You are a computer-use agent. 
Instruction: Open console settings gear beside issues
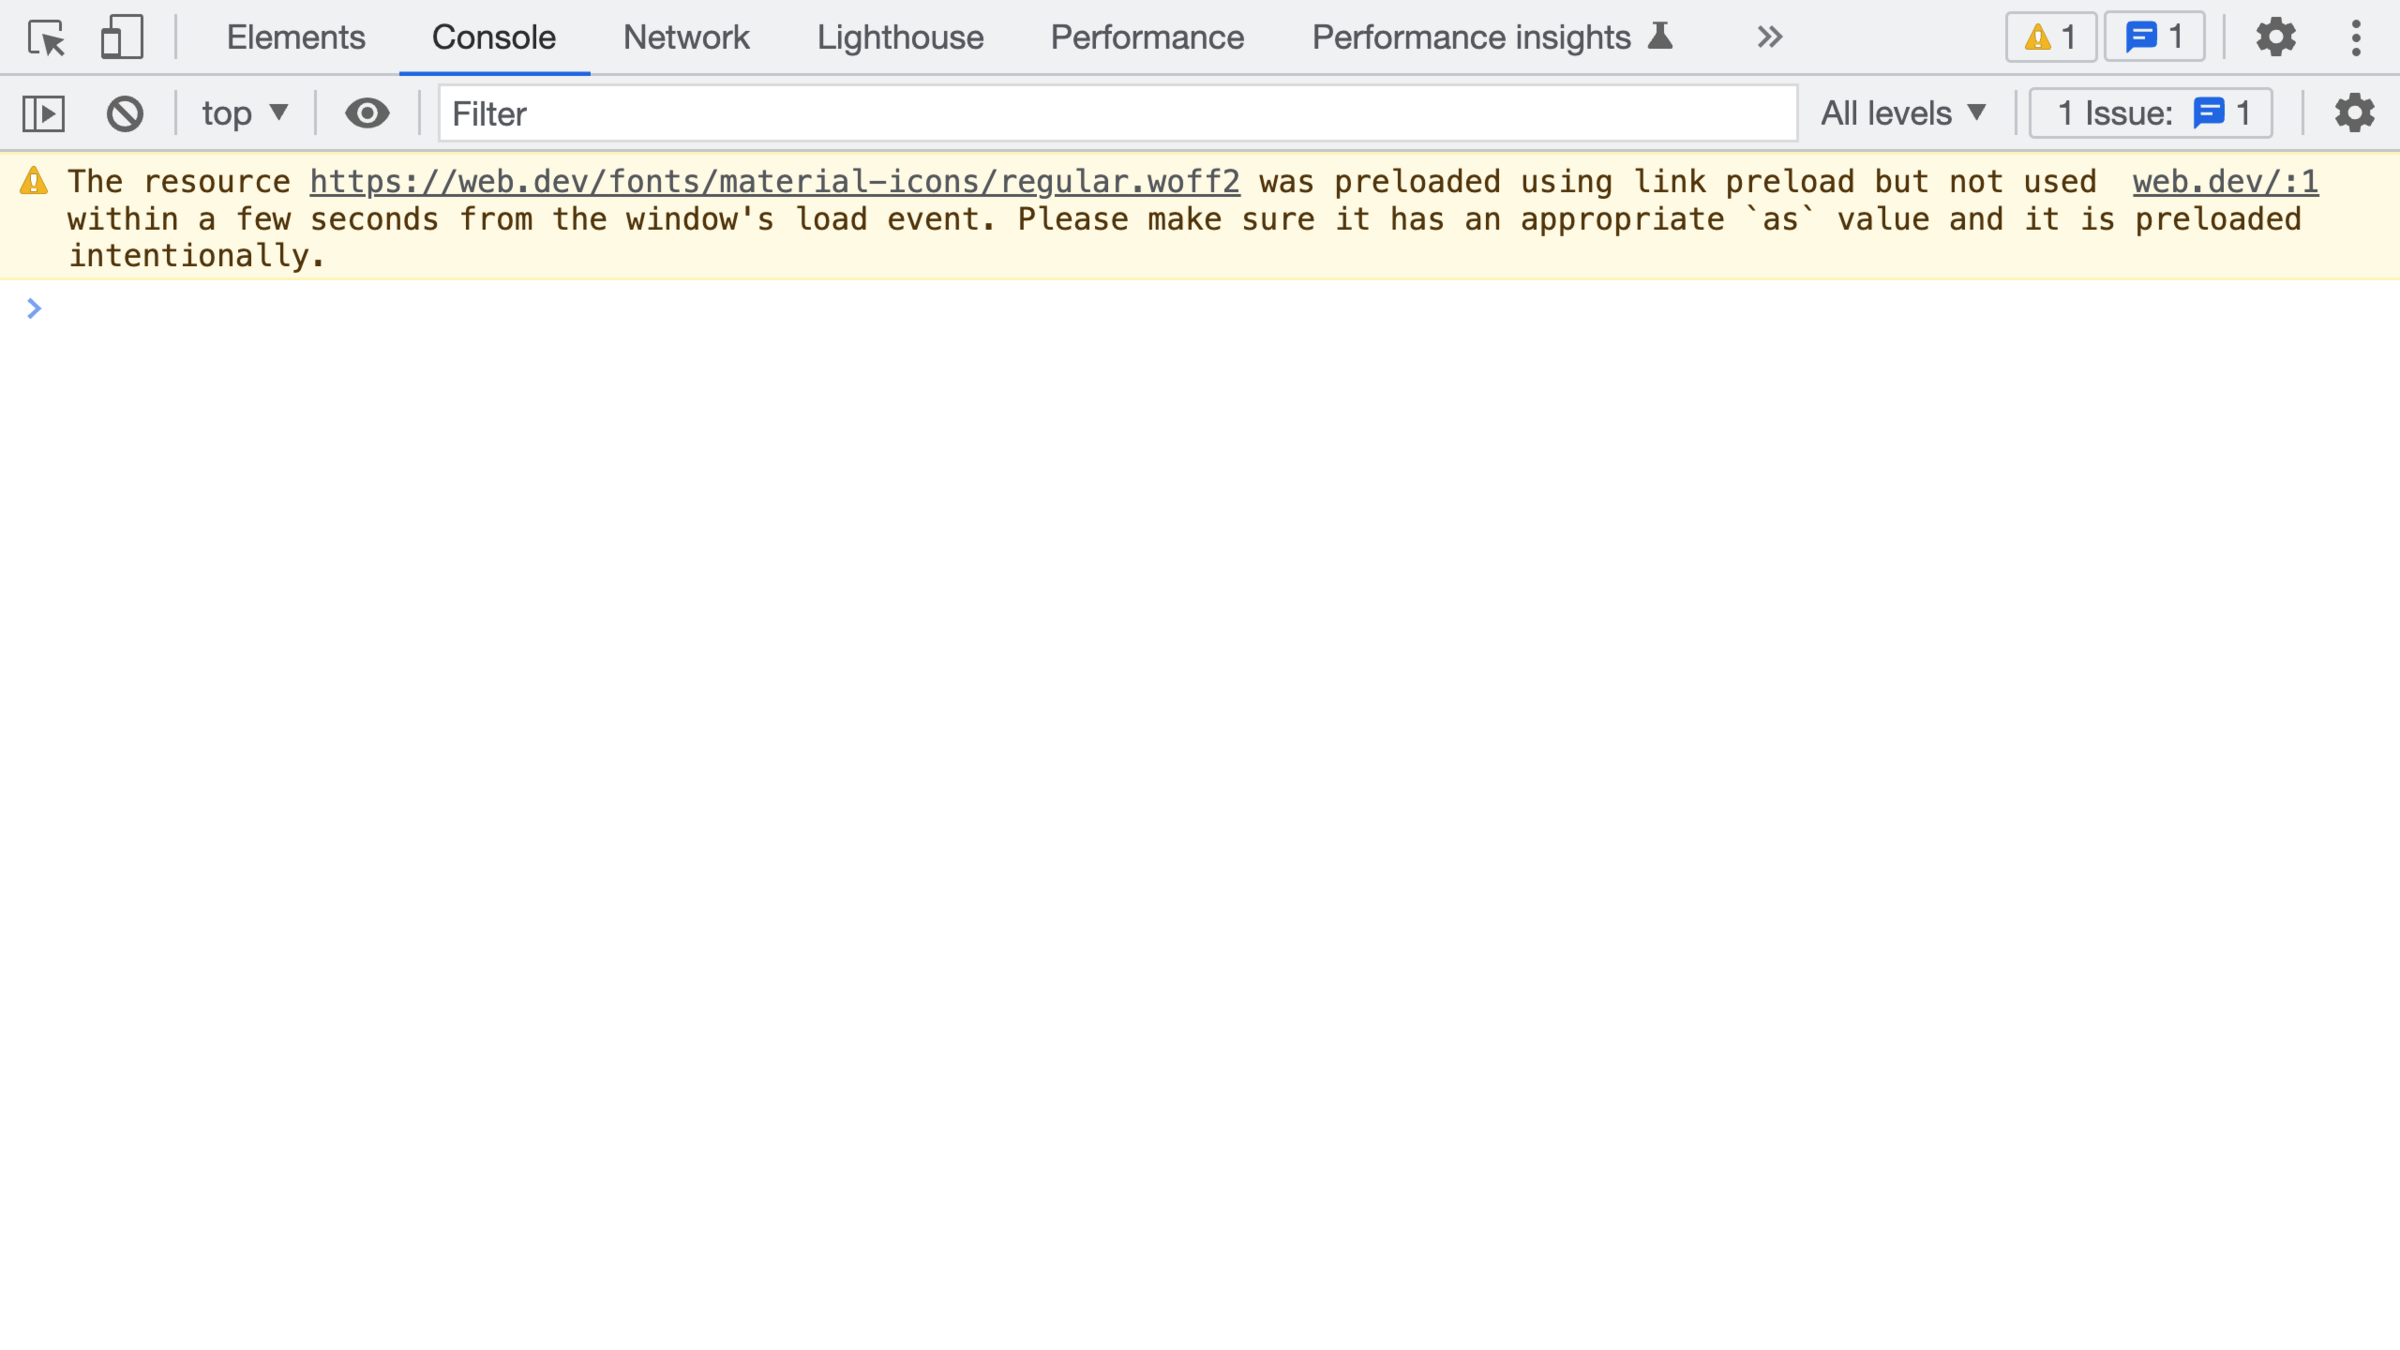point(2354,113)
